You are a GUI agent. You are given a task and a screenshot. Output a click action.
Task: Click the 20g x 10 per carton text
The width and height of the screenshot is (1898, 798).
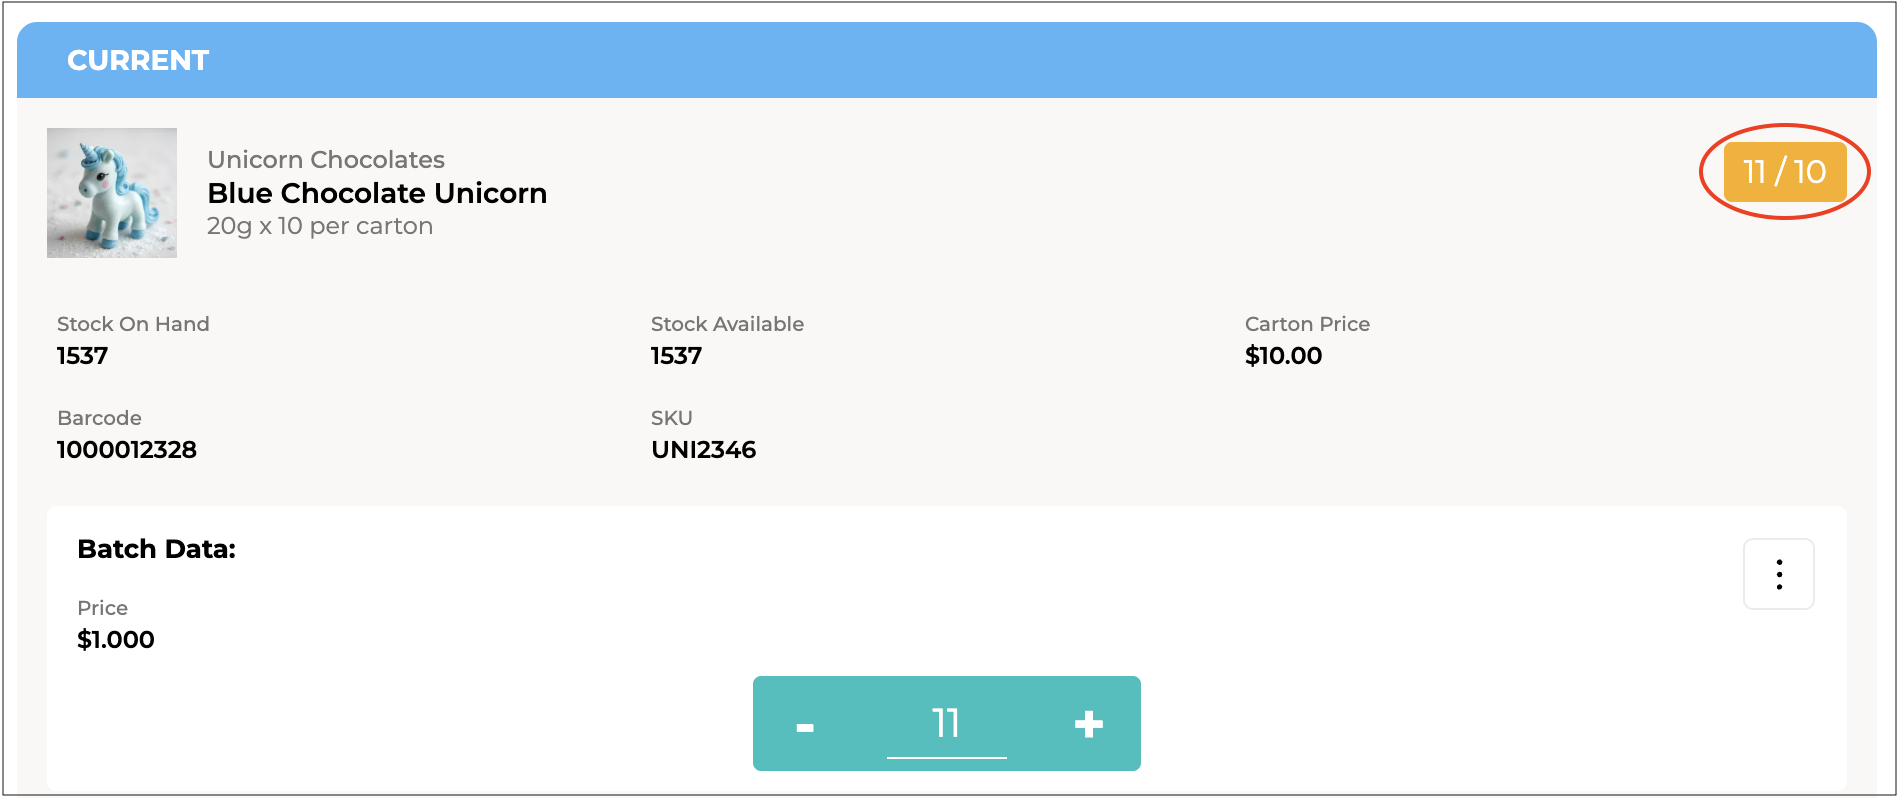pyautogui.click(x=320, y=226)
